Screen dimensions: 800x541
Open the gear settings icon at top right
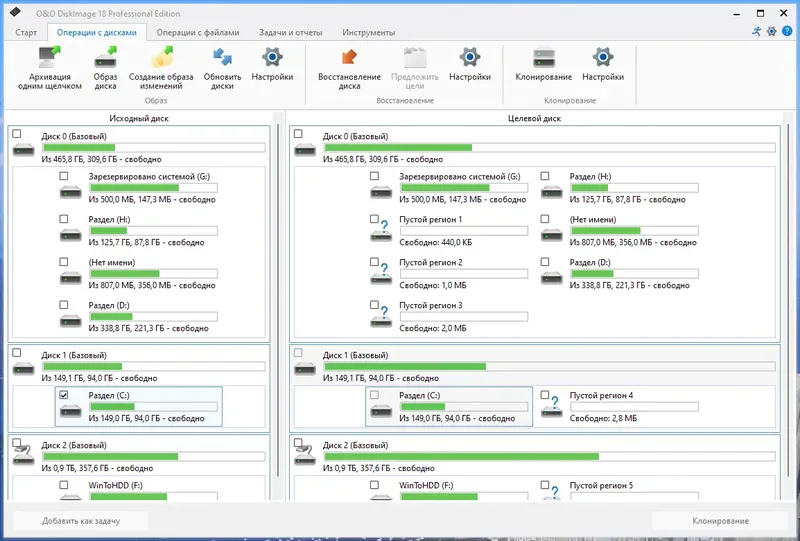pos(771,31)
